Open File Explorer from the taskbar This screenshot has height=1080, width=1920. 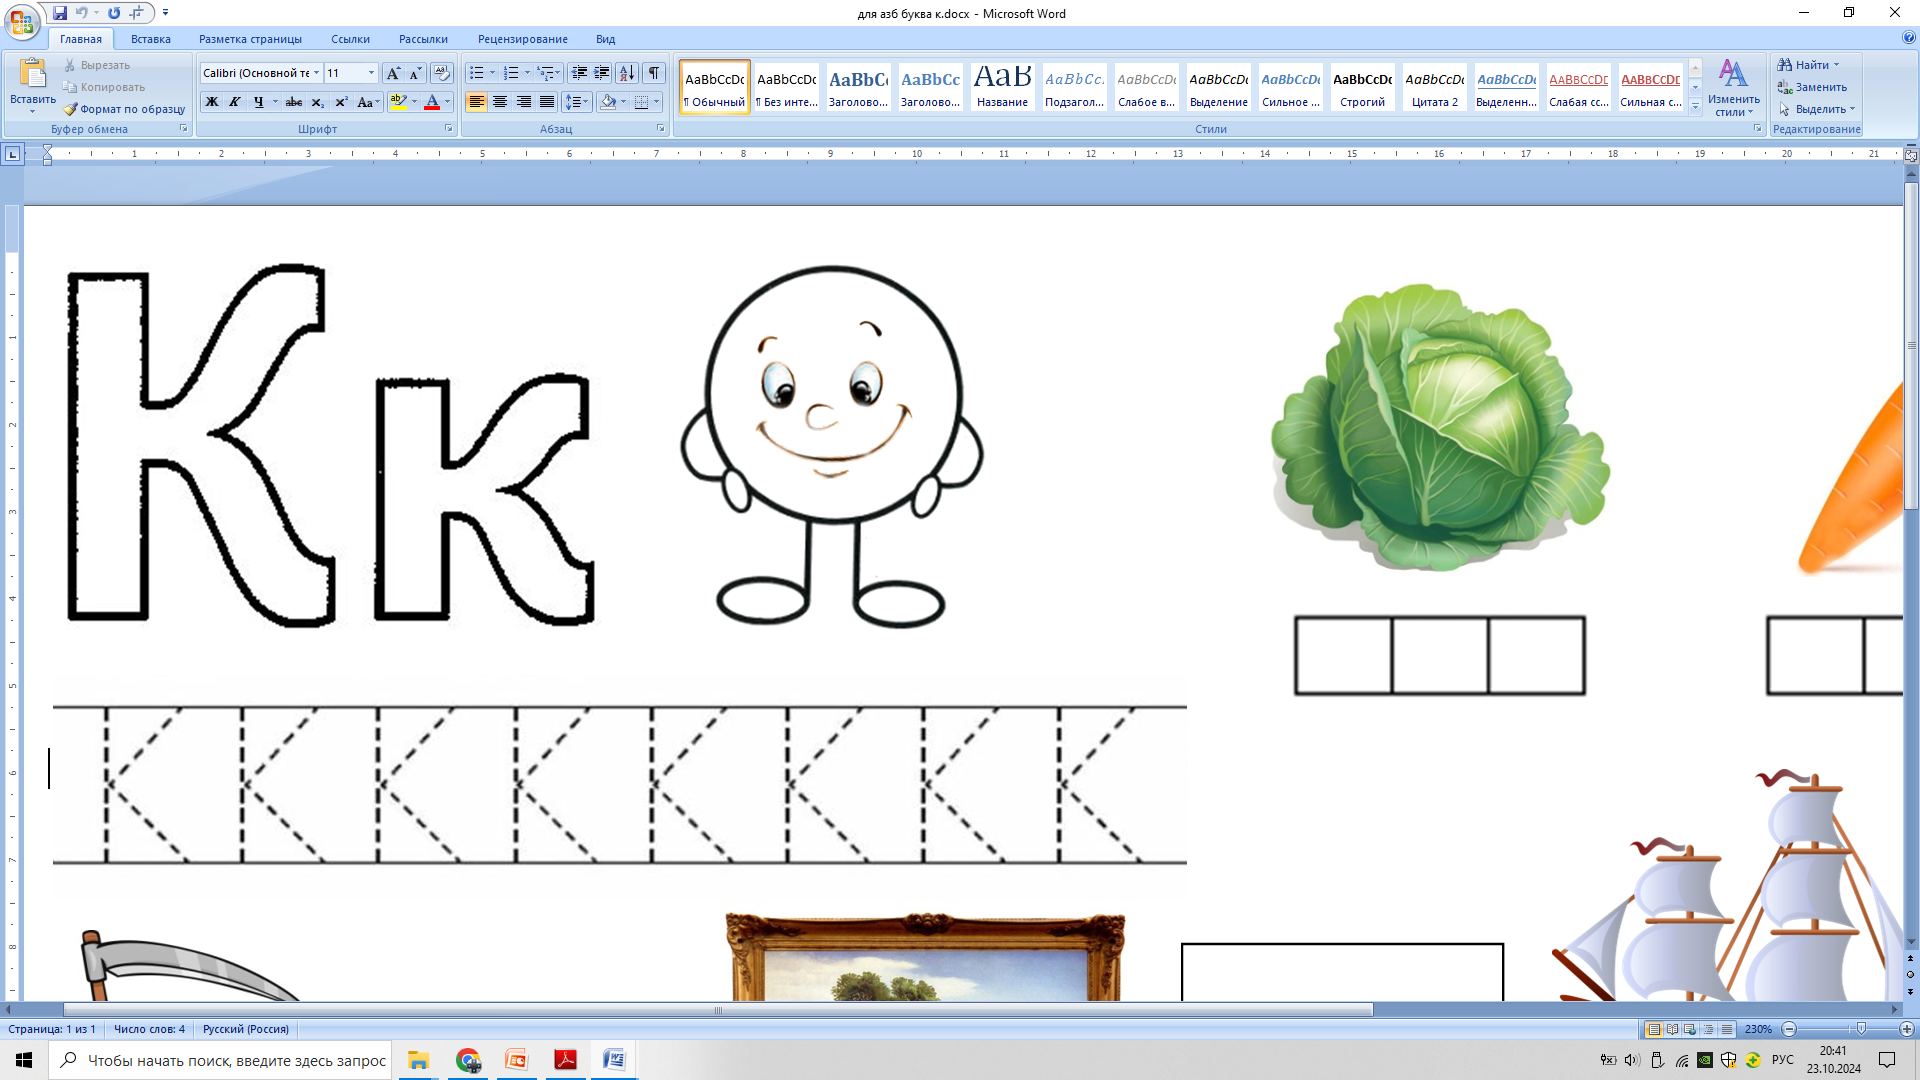[x=418, y=1060]
